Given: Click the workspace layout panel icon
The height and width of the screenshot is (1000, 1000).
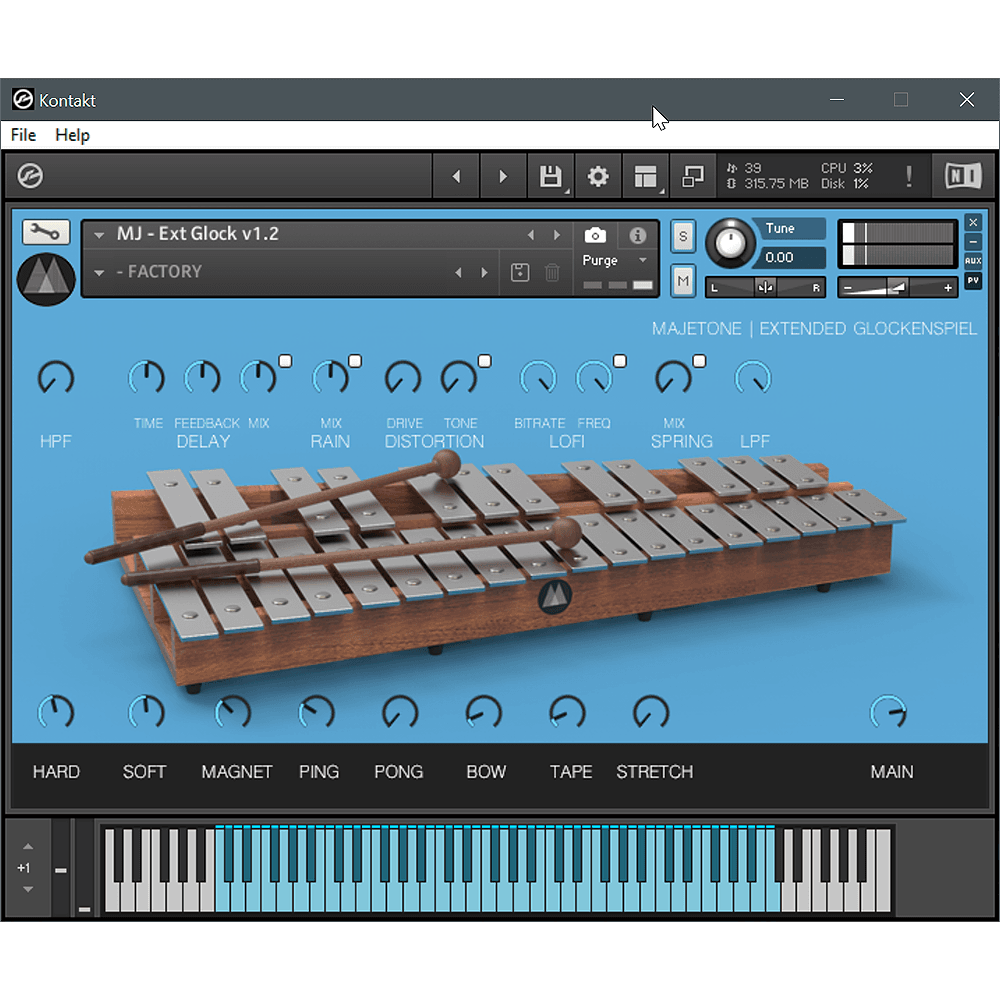Looking at the screenshot, I should point(645,177).
